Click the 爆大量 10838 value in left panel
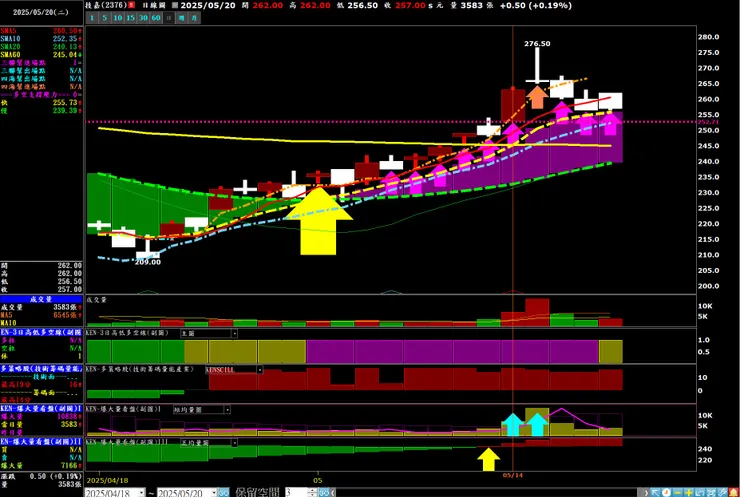 (x=67, y=417)
